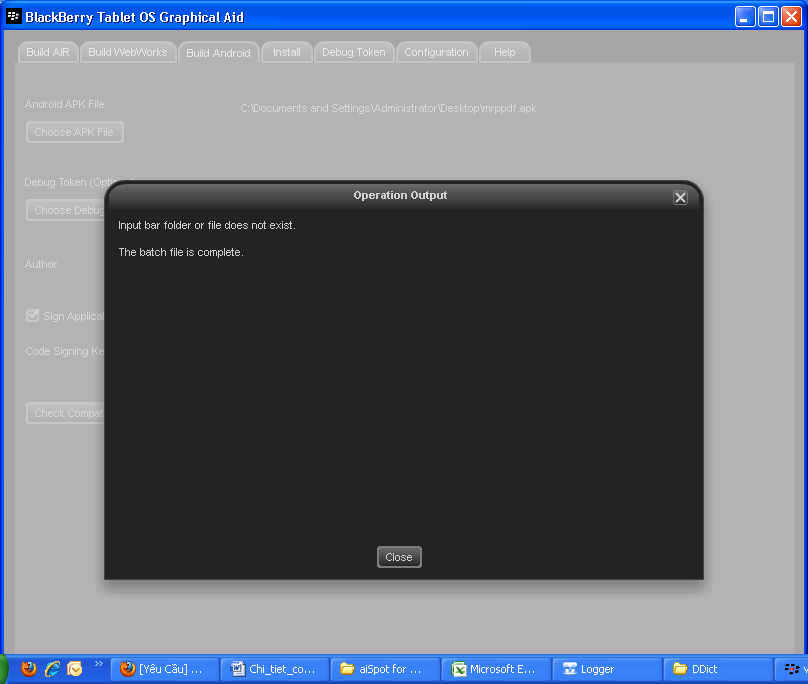Switch to the [Yêu Cầu] Firefox taskbar window
The image size is (808, 684).
[x=165, y=669]
